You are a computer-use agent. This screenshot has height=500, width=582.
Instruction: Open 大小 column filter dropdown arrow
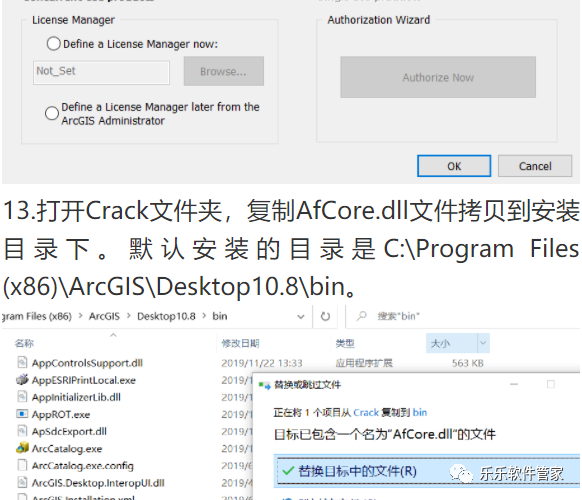[x=483, y=343]
